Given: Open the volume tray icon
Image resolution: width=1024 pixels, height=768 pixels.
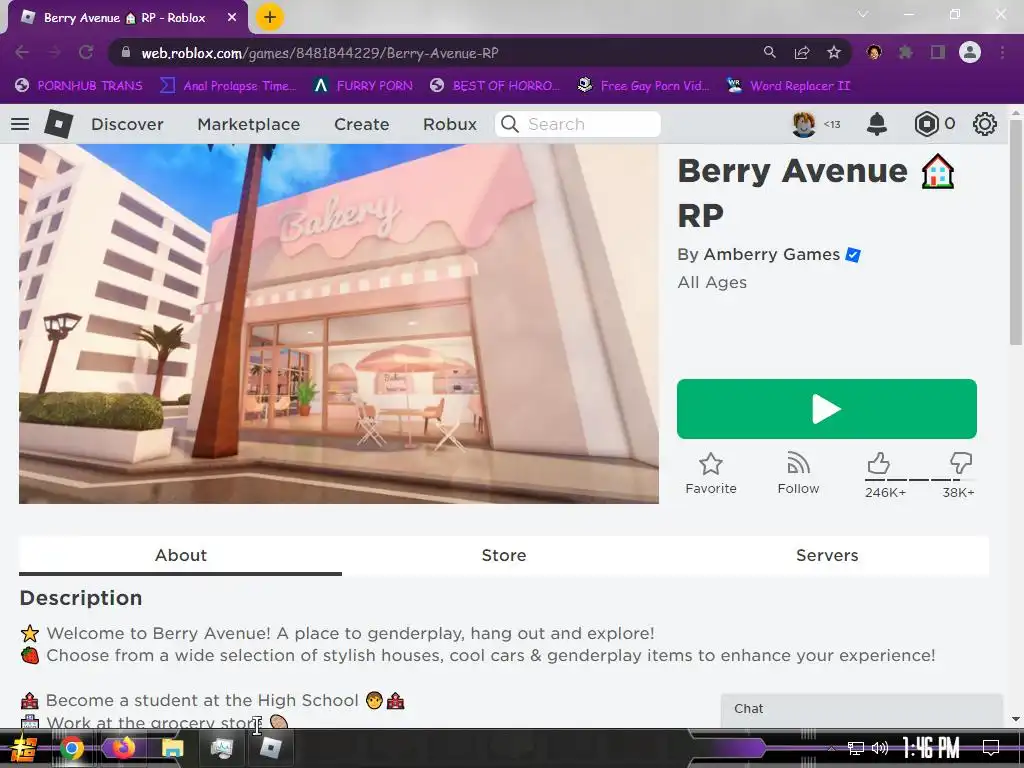Looking at the screenshot, I should tap(880, 748).
